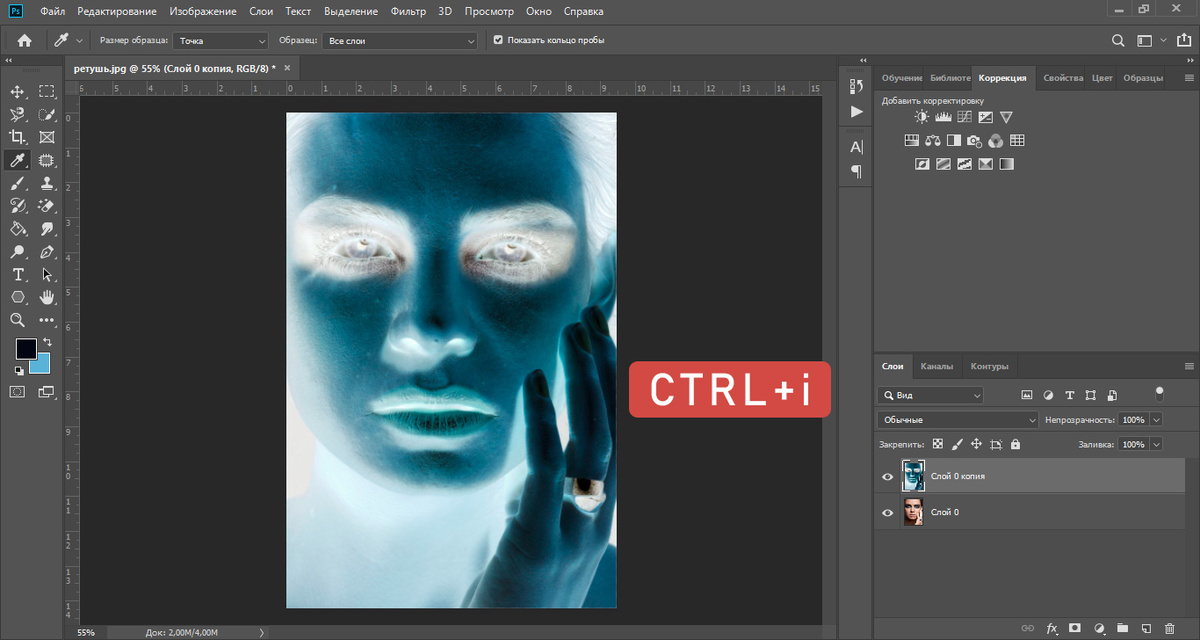Add a Curves adjustment

(x=964, y=117)
